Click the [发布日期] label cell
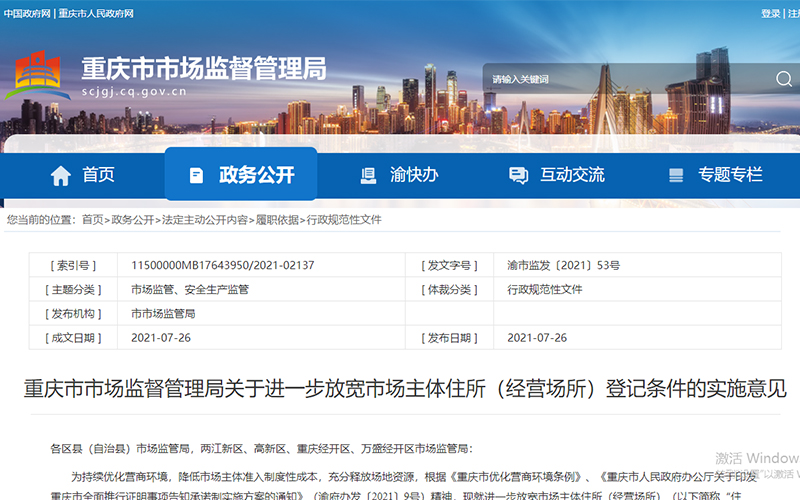Screen dimensions: 800x500 click(449, 338)
